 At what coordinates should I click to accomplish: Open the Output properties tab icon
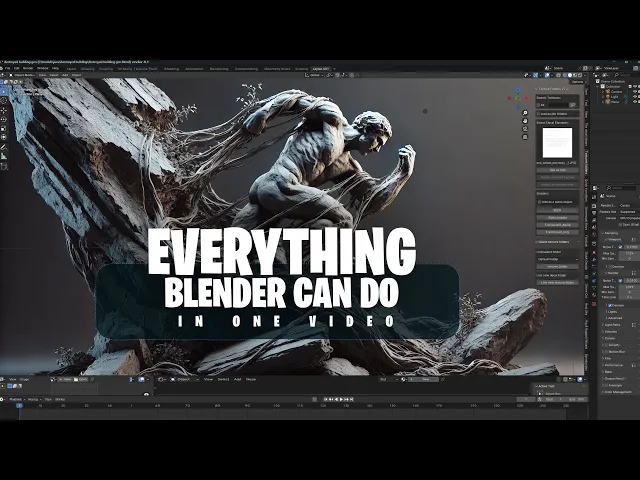click(x=594, y=213)
